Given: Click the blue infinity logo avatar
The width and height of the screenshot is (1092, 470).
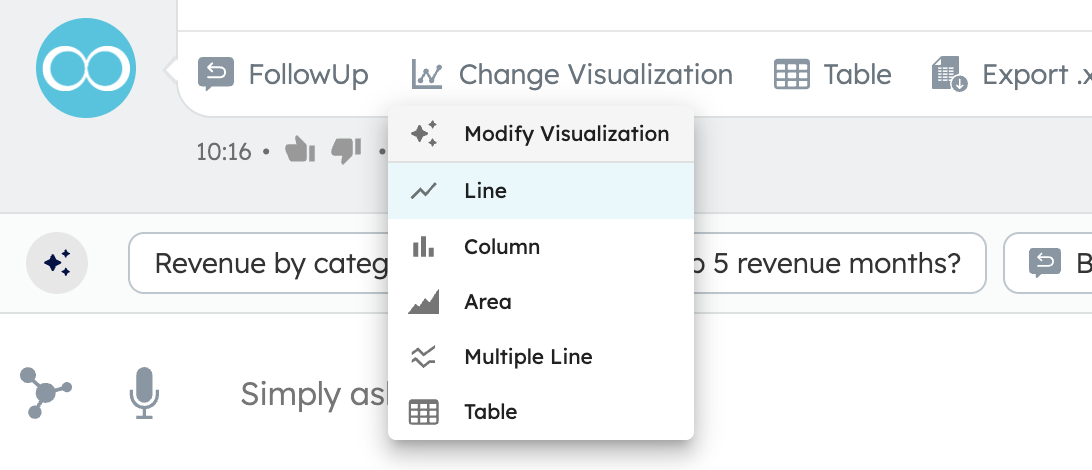Looking at the screenshot, I should [x=86, y=68].
